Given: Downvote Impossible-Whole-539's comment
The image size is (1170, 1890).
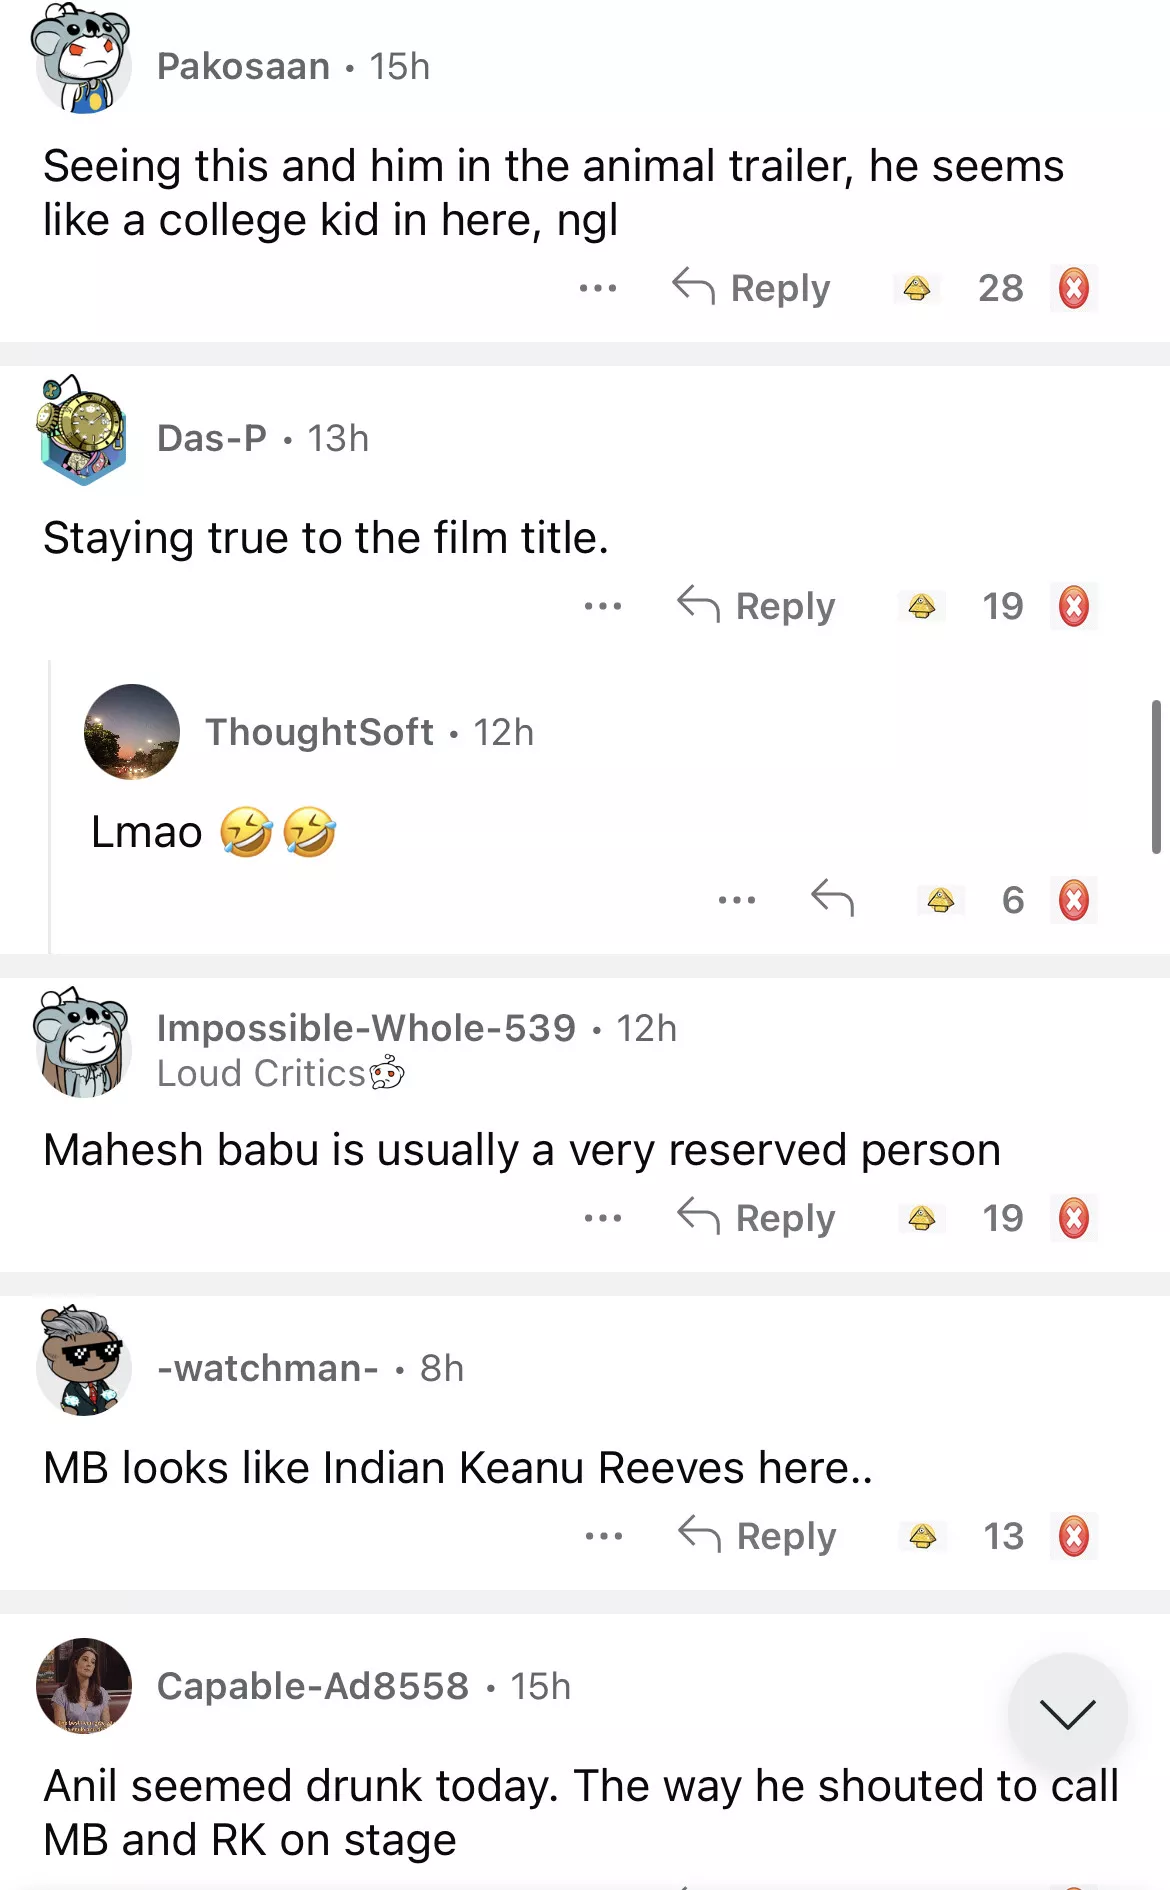Looking at the screenshot, I should pyautogui.click(x=1074, y=1218).
